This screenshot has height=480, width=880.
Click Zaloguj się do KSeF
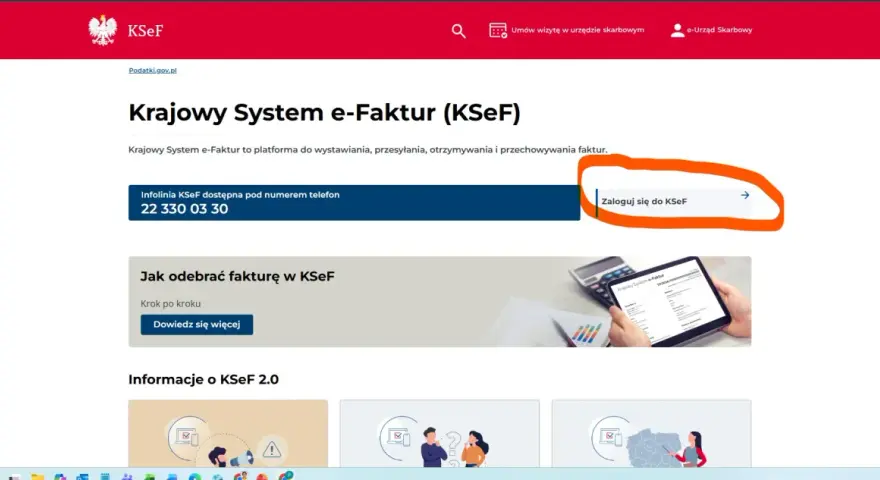[673, 201]
